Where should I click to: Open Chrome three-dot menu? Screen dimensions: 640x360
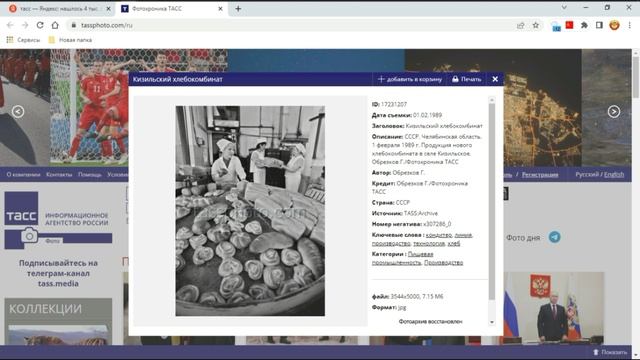point(629,25)
